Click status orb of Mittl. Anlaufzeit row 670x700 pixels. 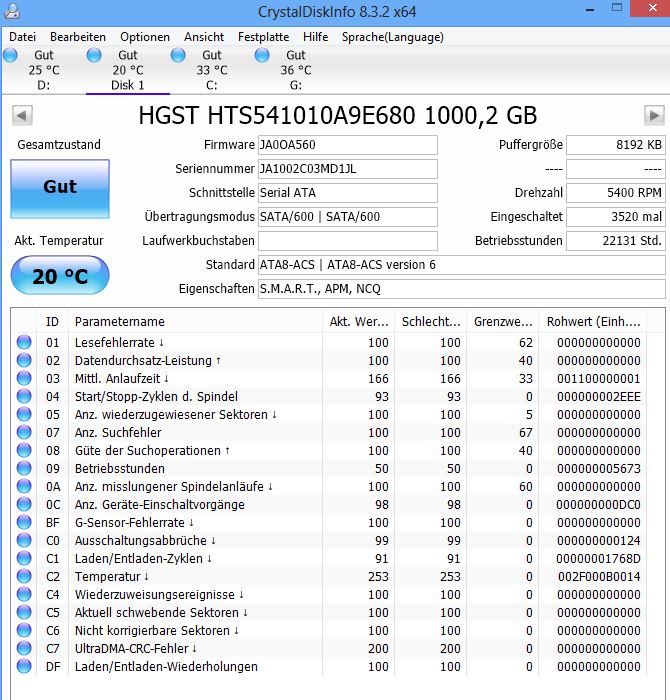pos(24,378)
